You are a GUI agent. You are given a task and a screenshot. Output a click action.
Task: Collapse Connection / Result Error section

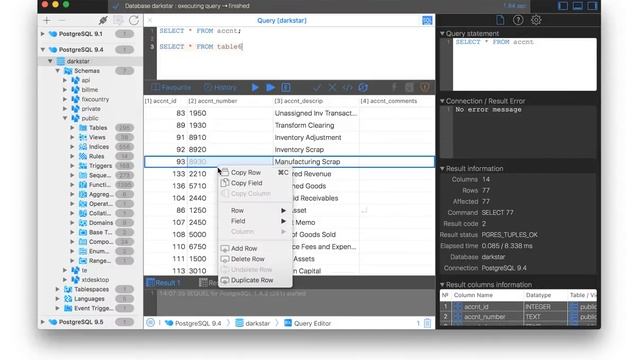pos(442,101)
